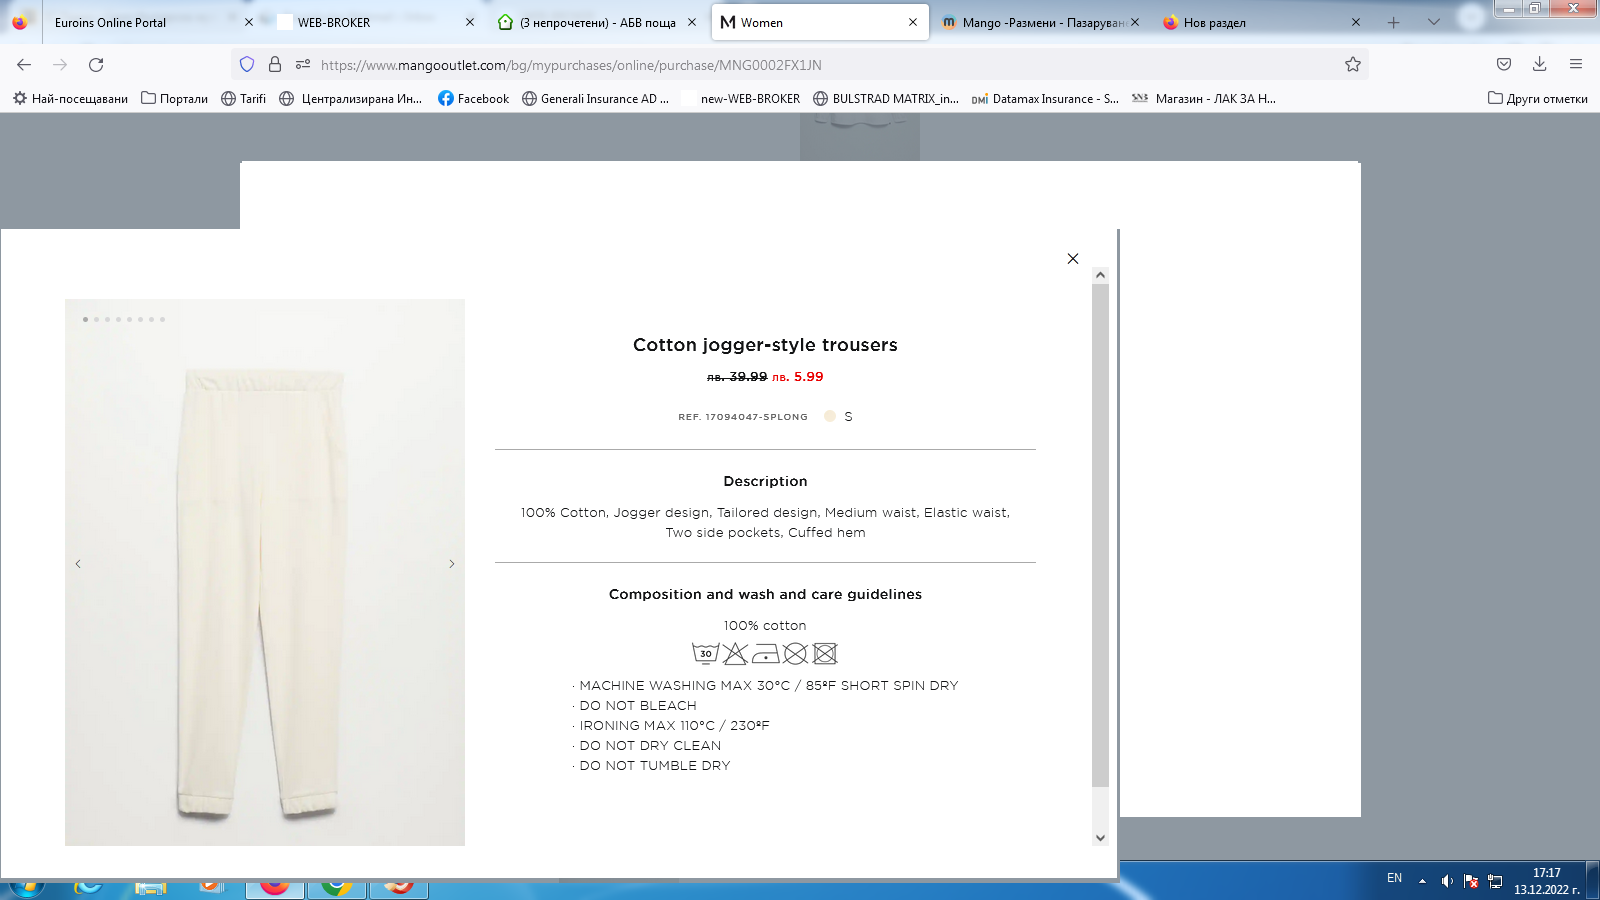Go back to the previous page

pos(24,65)
